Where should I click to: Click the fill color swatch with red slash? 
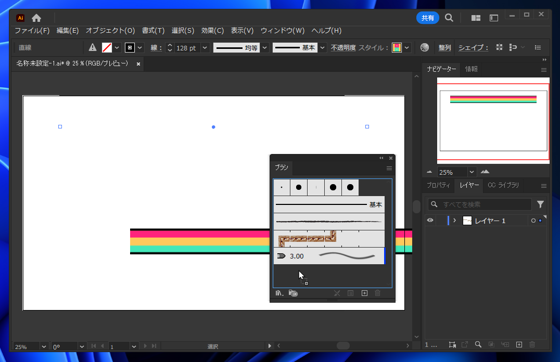coord(107,47)
